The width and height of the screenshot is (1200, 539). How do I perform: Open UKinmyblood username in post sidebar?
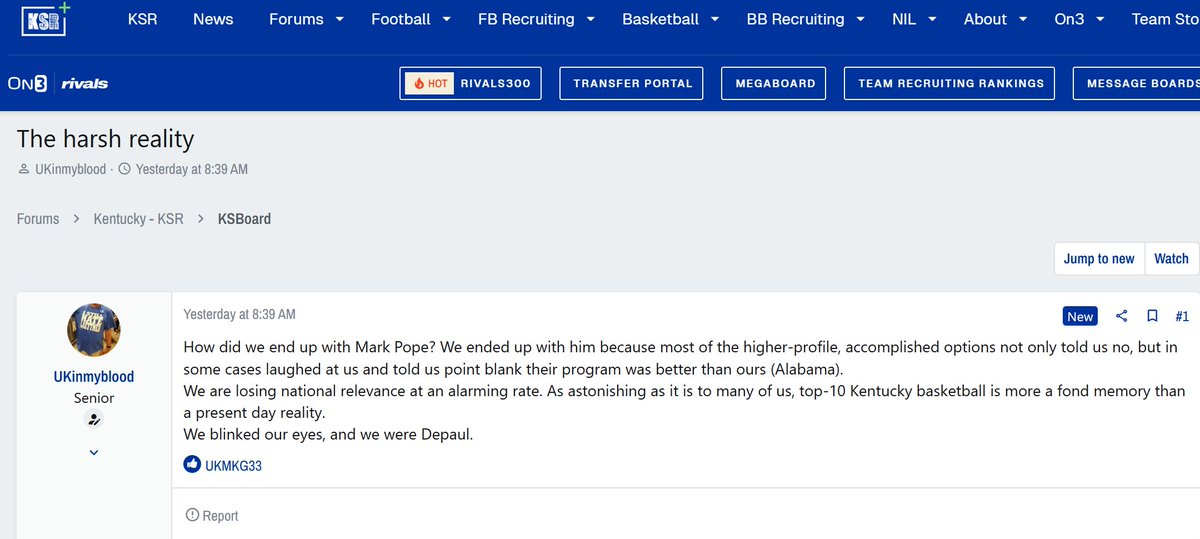tap(94, 377)
